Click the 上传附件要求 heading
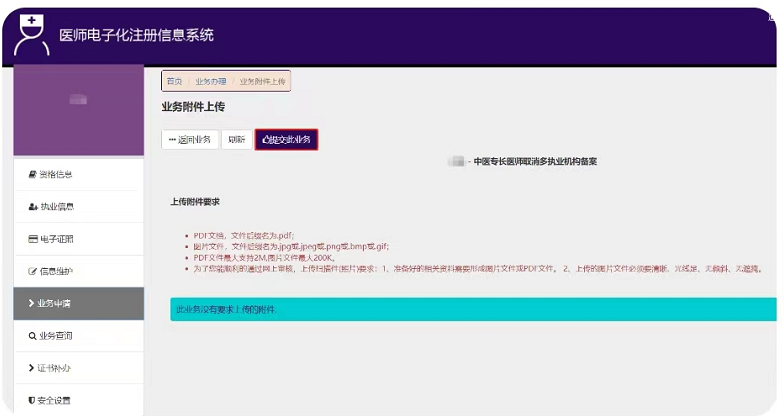784x418 pixels. tap(195, 202)
